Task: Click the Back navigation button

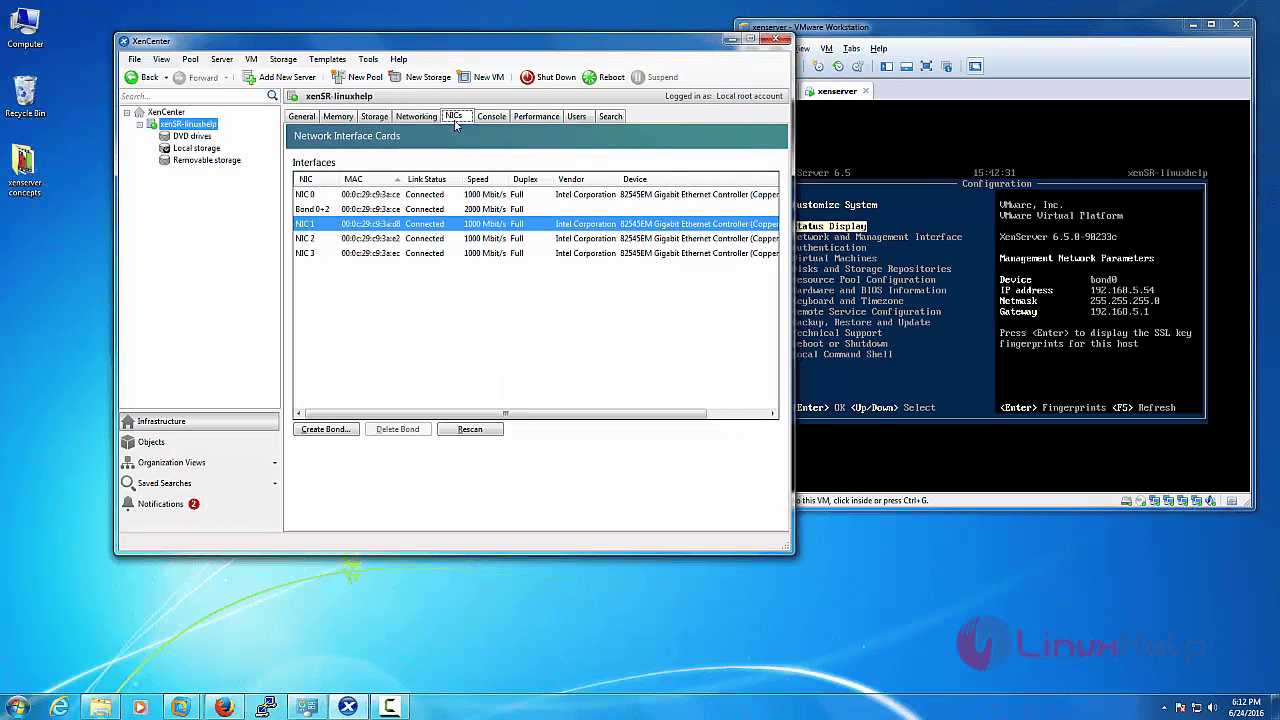Action: point(142,77)
